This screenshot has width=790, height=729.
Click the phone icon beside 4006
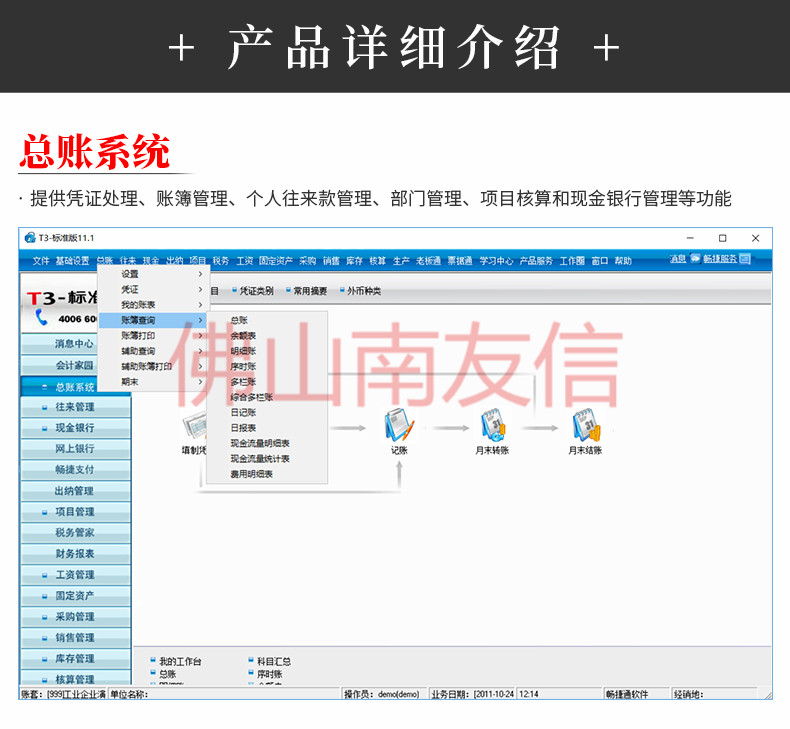click(x=41, y=317)
